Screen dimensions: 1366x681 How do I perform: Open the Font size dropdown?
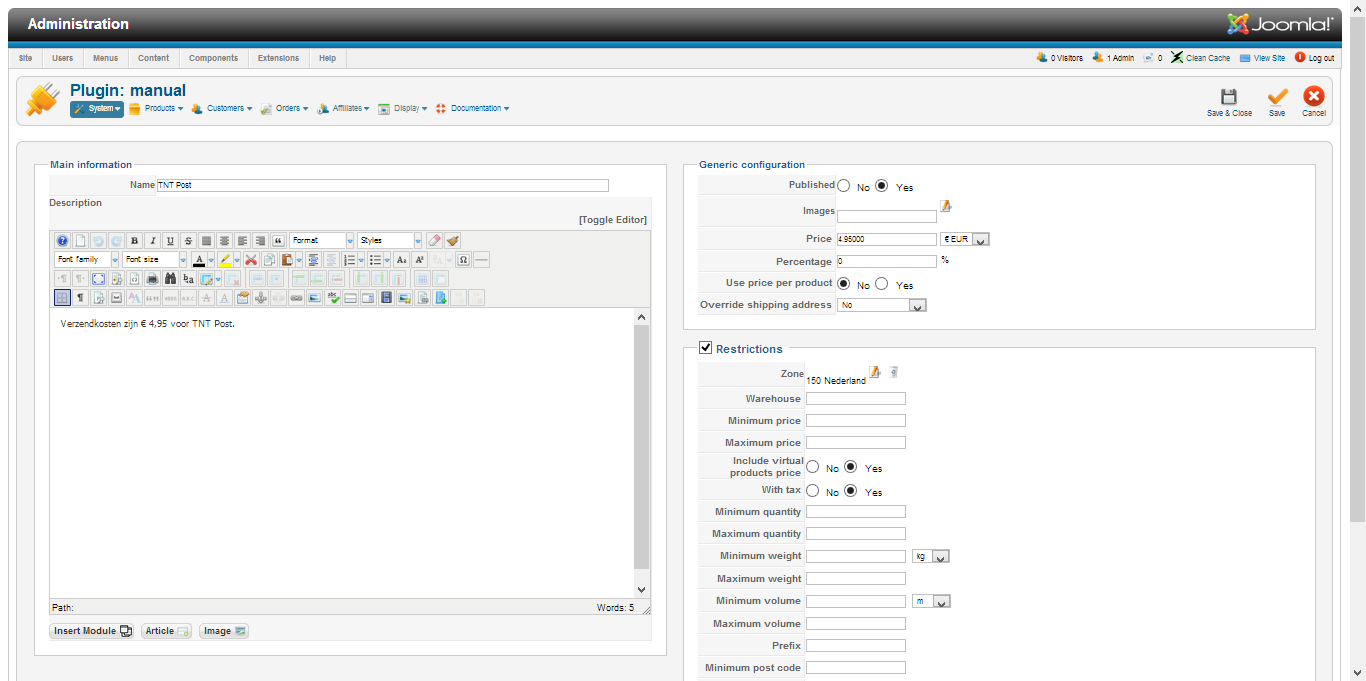coord(155,260)
